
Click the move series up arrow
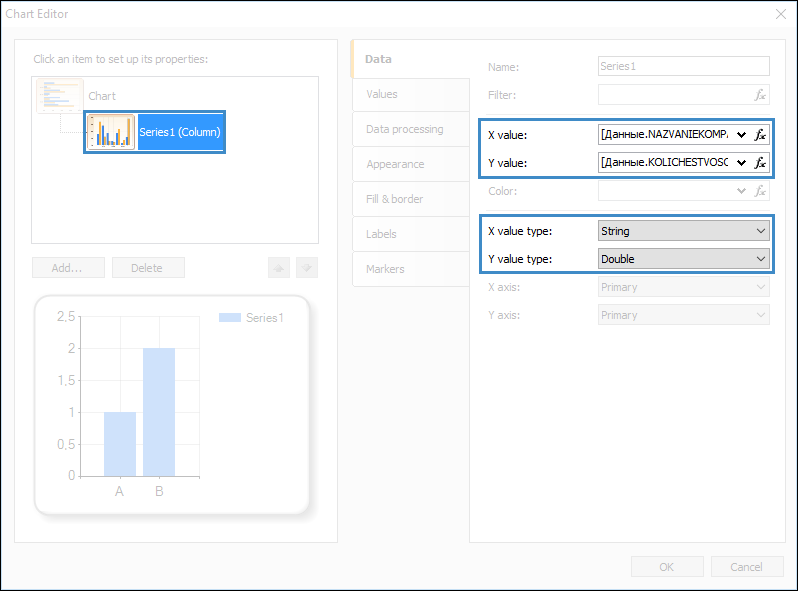279,268
